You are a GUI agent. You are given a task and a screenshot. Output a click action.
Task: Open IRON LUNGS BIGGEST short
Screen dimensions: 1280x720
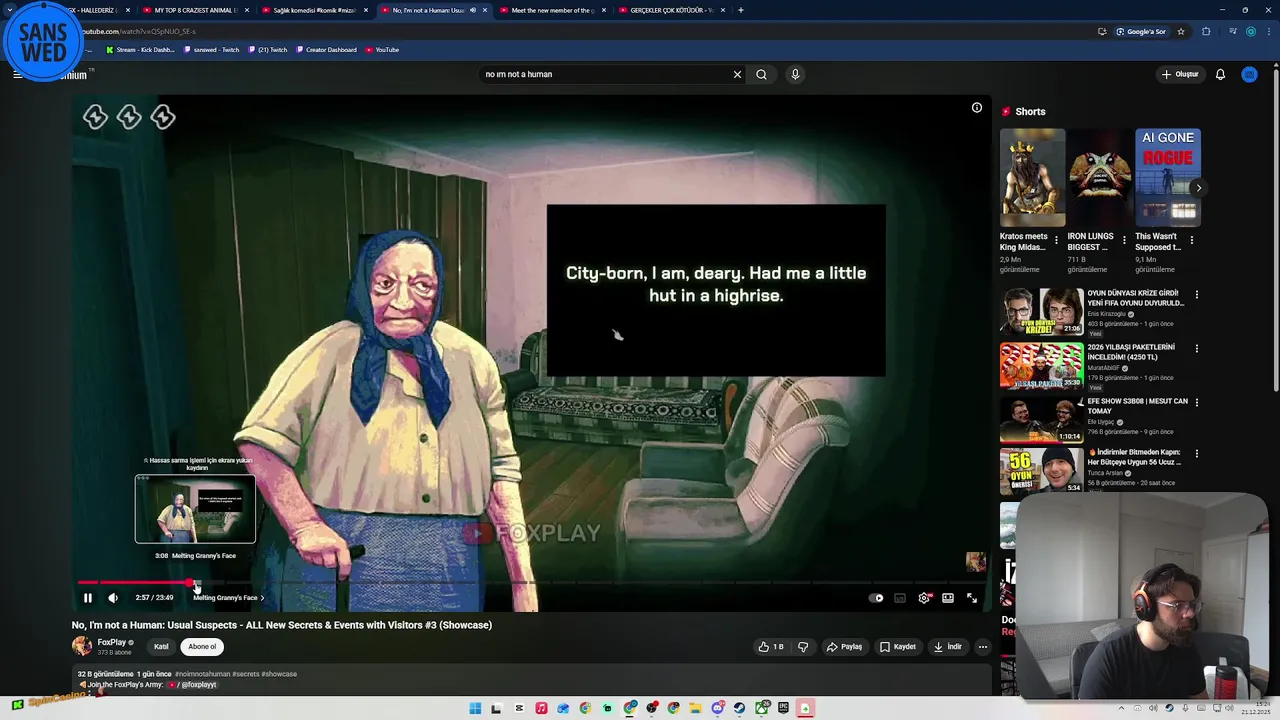pyautogui.click(x=1100, y=177)
